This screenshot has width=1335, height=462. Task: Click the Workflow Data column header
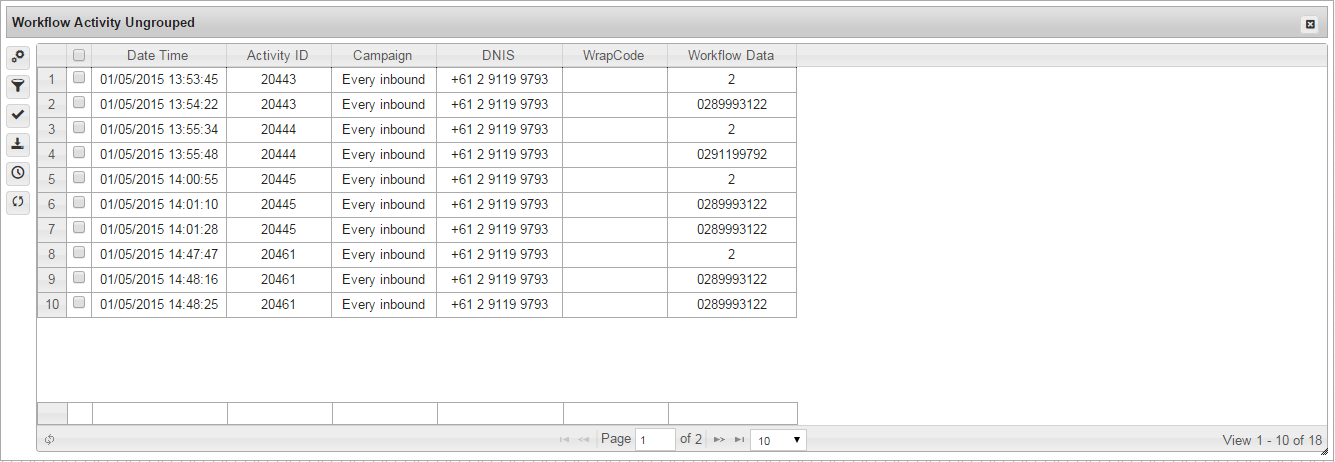tap(731, 56)
